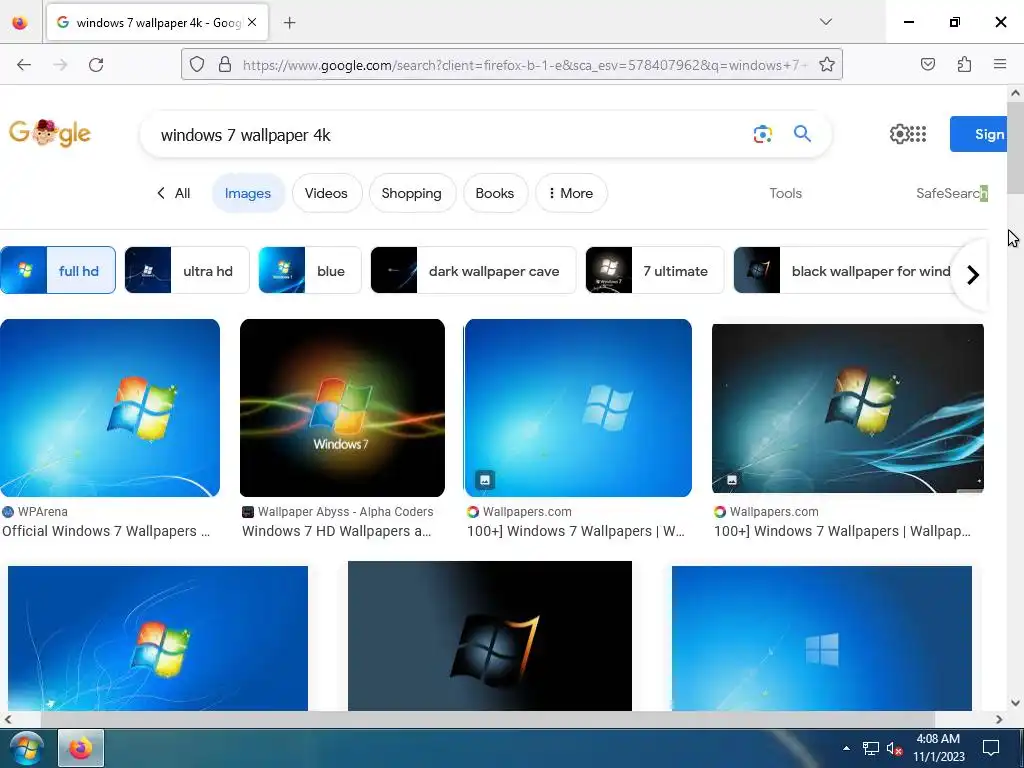Image resolution: width=1024 pixels, height=768 pixels.
Task: Click the muted volume tray icon
Action: tap(894, 748)
